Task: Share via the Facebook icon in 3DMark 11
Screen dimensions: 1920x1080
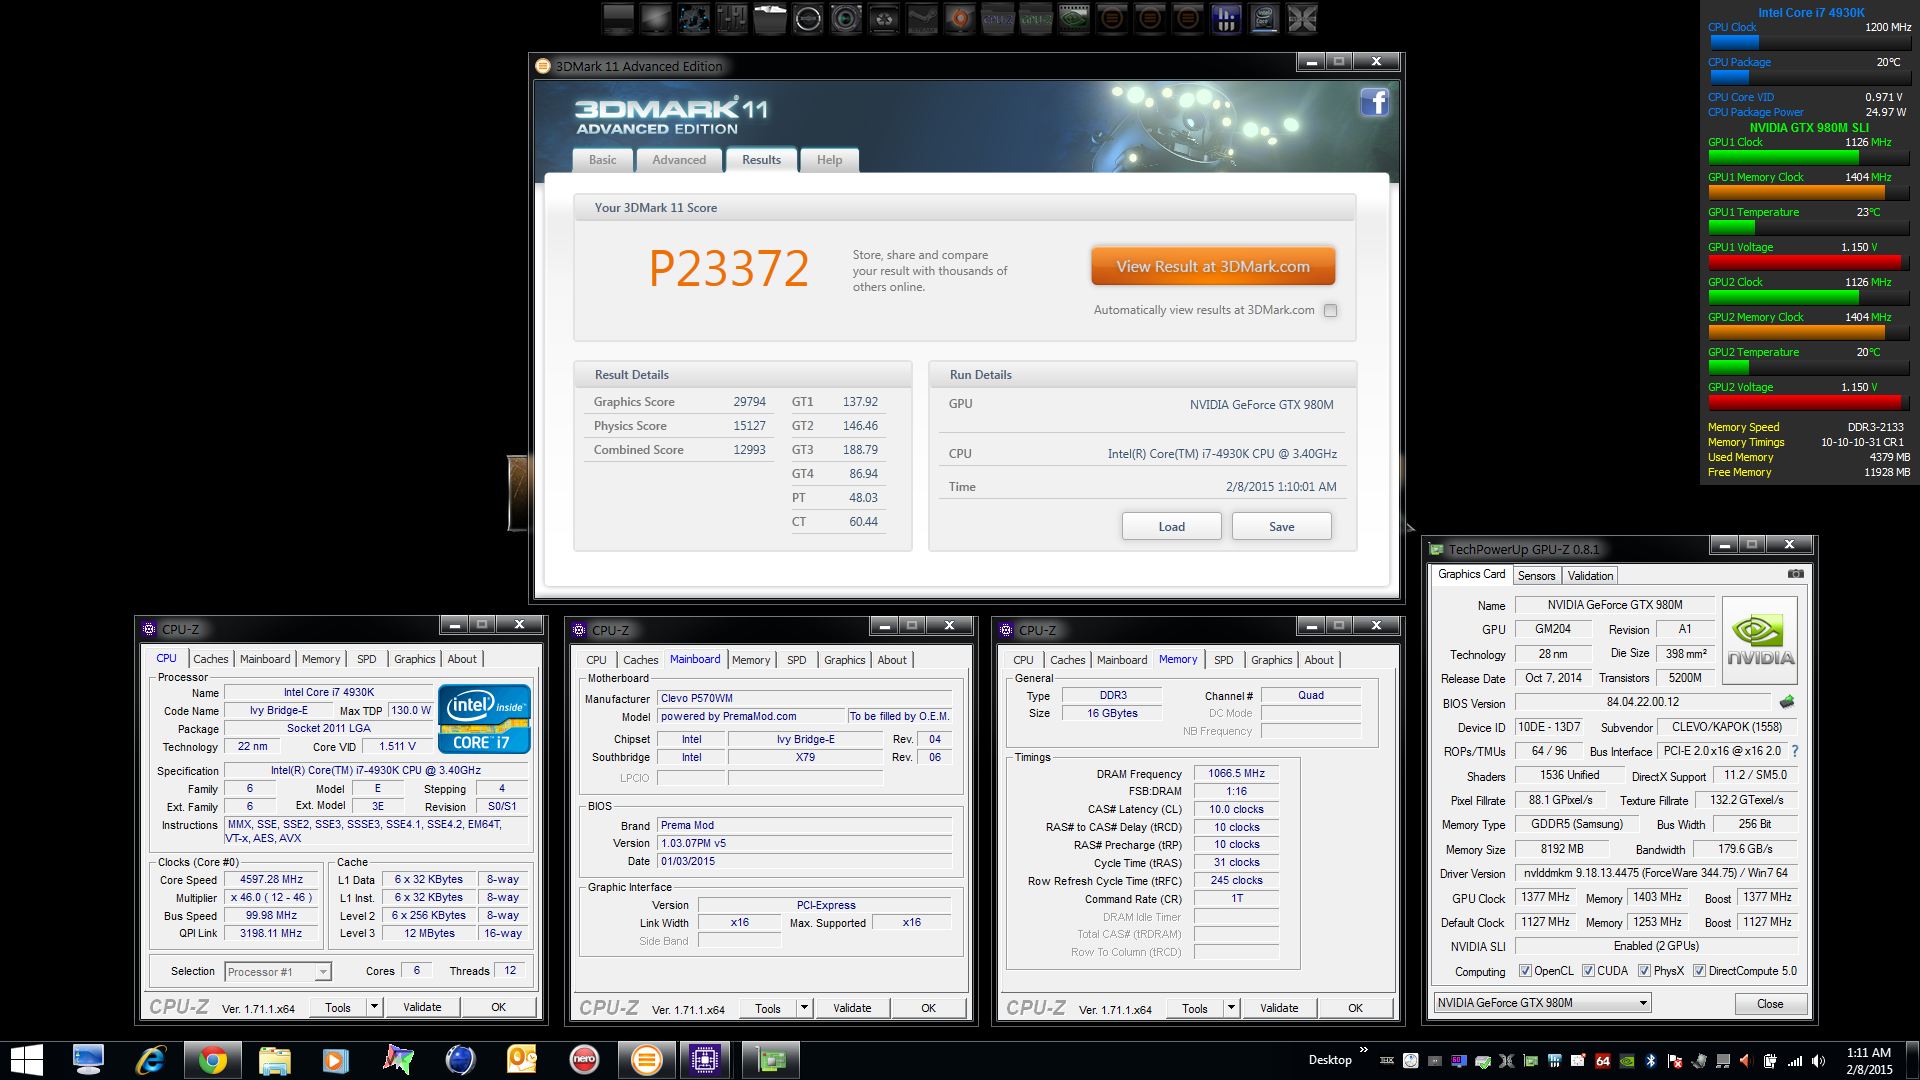Action: tap(1374, 102)
